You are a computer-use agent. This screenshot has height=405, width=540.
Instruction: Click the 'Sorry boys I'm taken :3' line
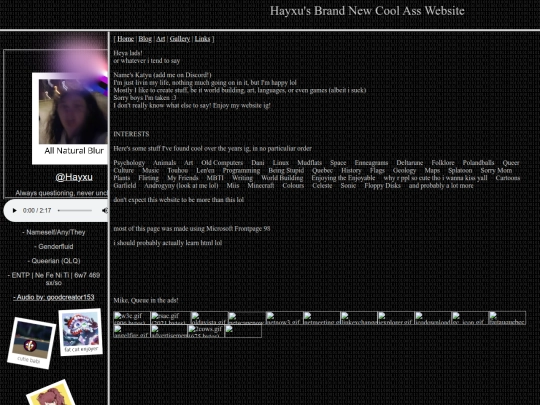pyautogui.click(x=145, y=98)
